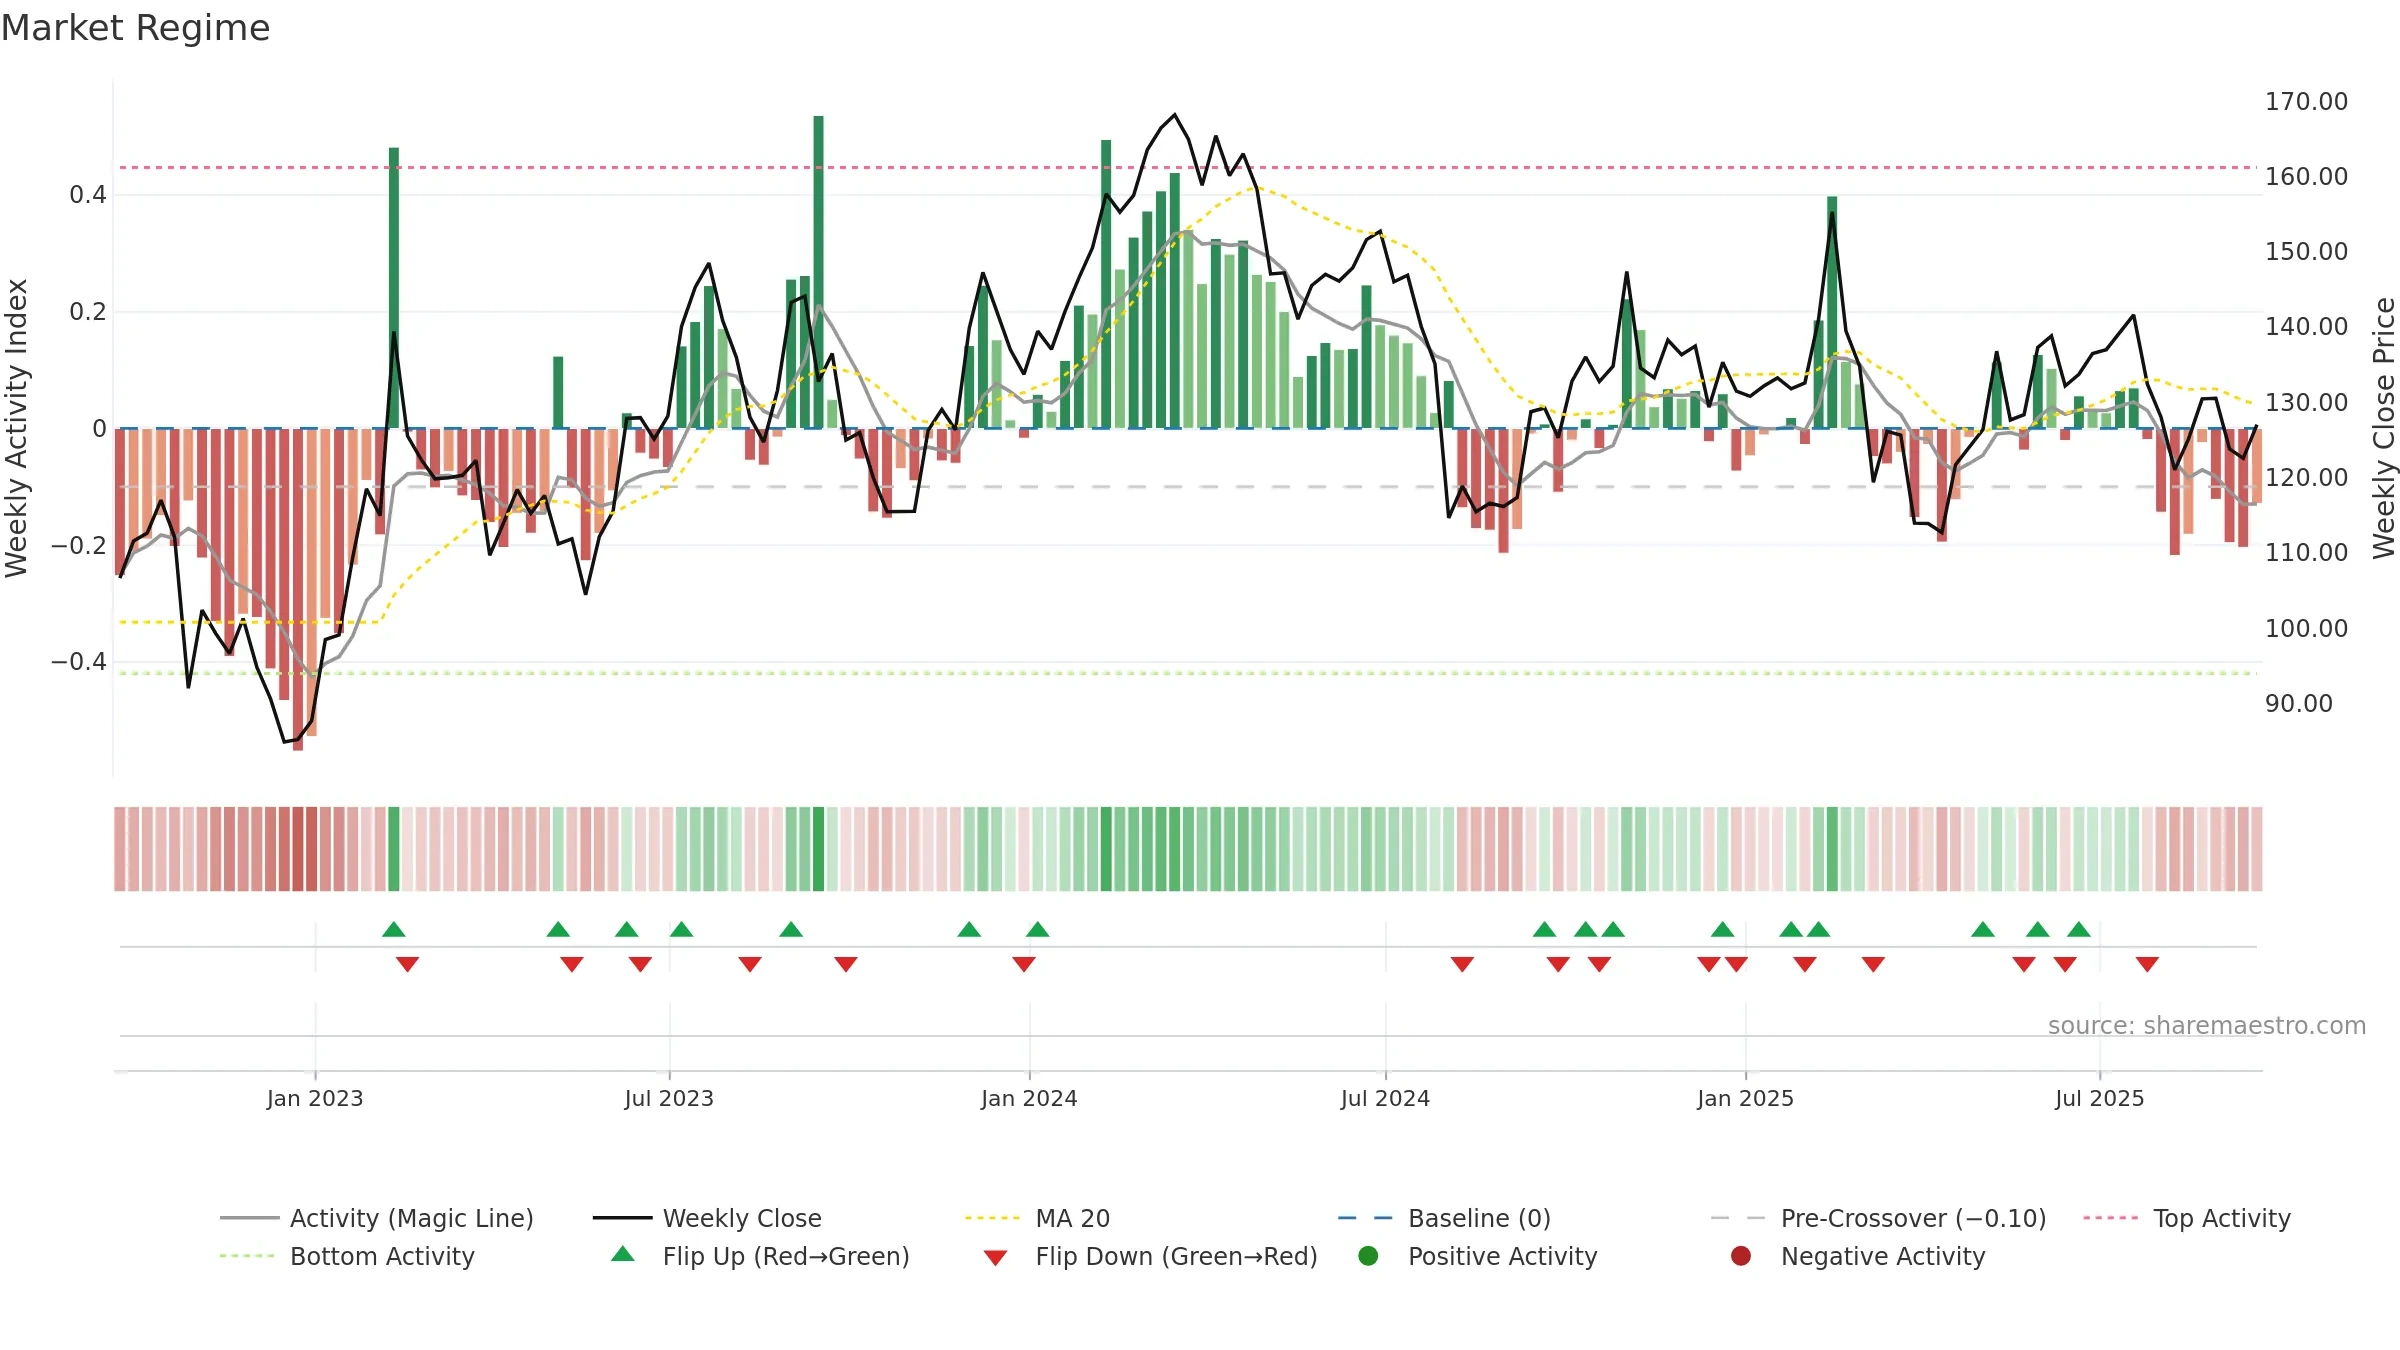
Task: Toggle the Bottom Activity legend entry
Action: (x=347, y=1256)
